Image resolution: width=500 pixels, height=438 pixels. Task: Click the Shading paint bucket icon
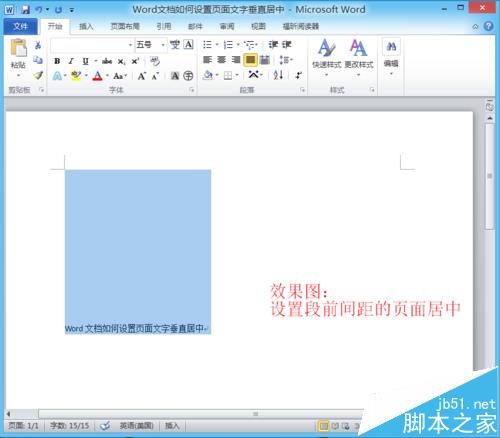[208, 76]
